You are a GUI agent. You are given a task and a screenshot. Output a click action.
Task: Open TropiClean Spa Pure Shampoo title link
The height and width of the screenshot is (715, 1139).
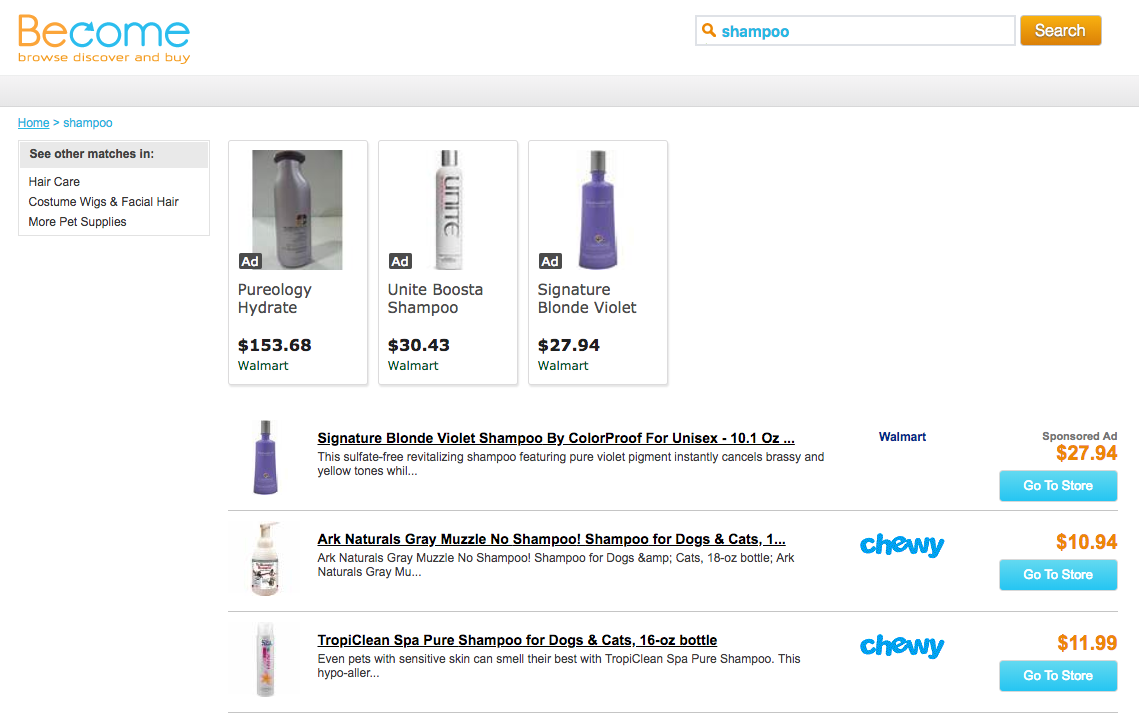(x=517, y=640)
